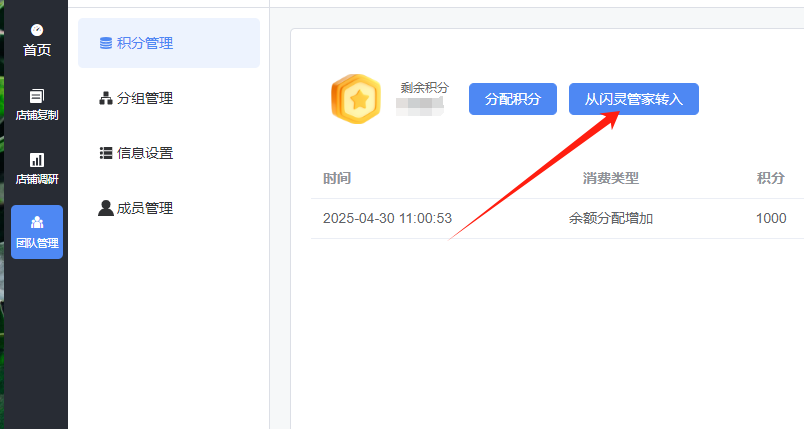Viewport: 804px width, 429px height.
Task: Click the 积分管理 coin stack icon
Action: [106, 43]
